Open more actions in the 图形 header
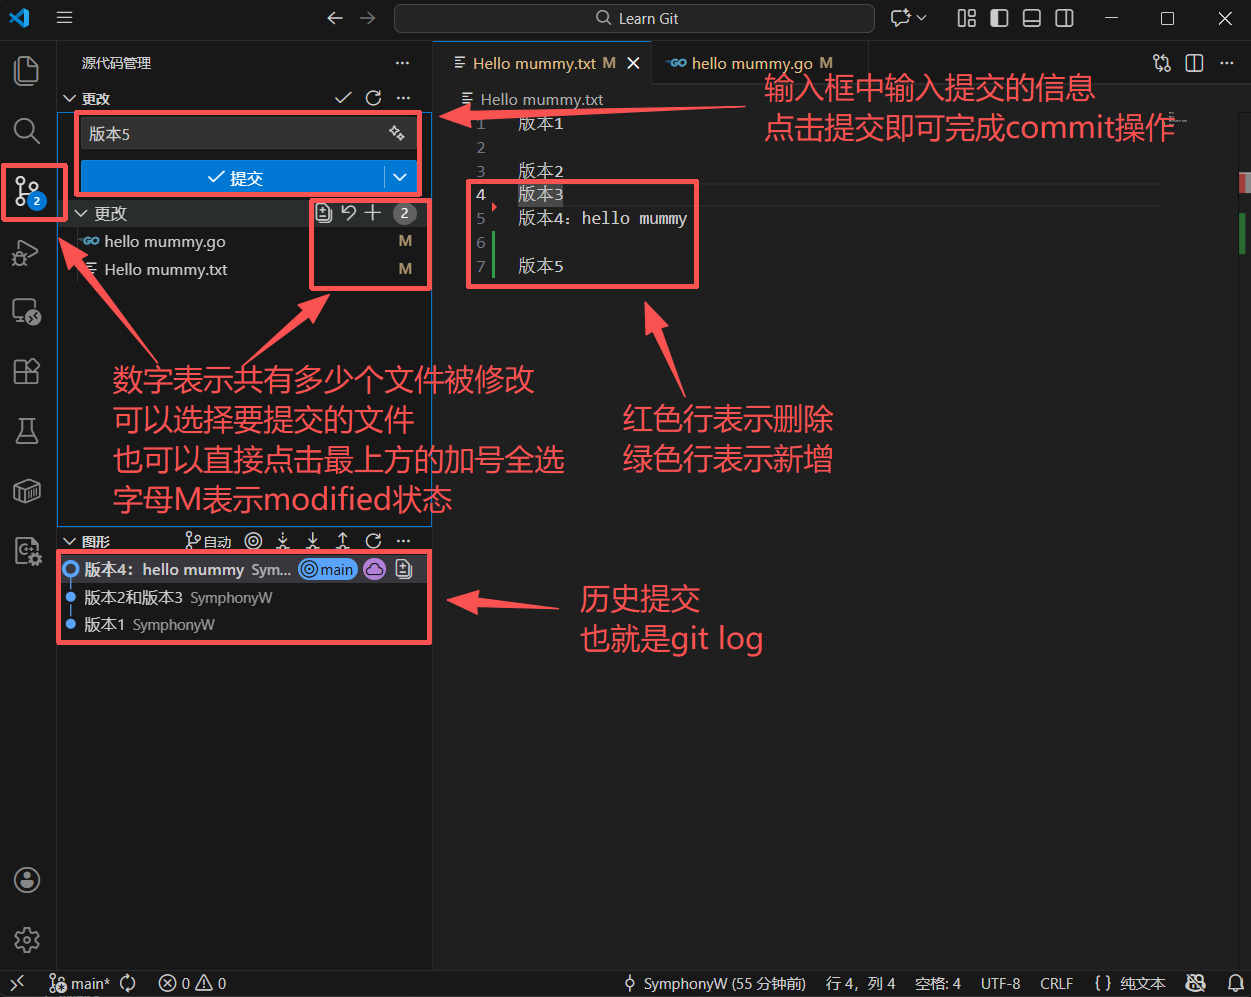Screen dimensions: 1251x997 [x=403, y=541]
